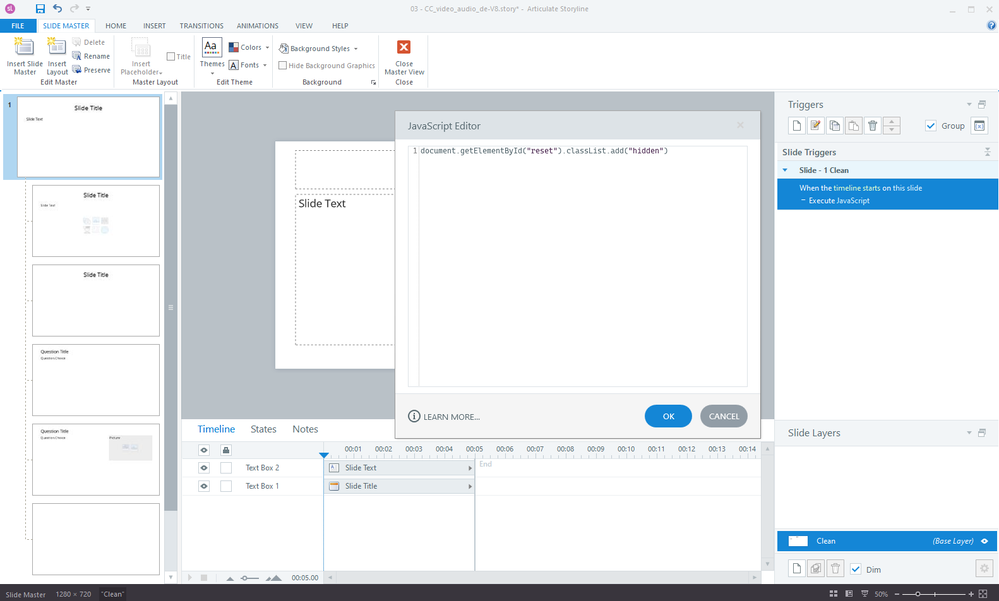Image resolution: width=999 pixels, height=601 pixels.
Task: Click the Insert Layout icon
Action: 57,48
